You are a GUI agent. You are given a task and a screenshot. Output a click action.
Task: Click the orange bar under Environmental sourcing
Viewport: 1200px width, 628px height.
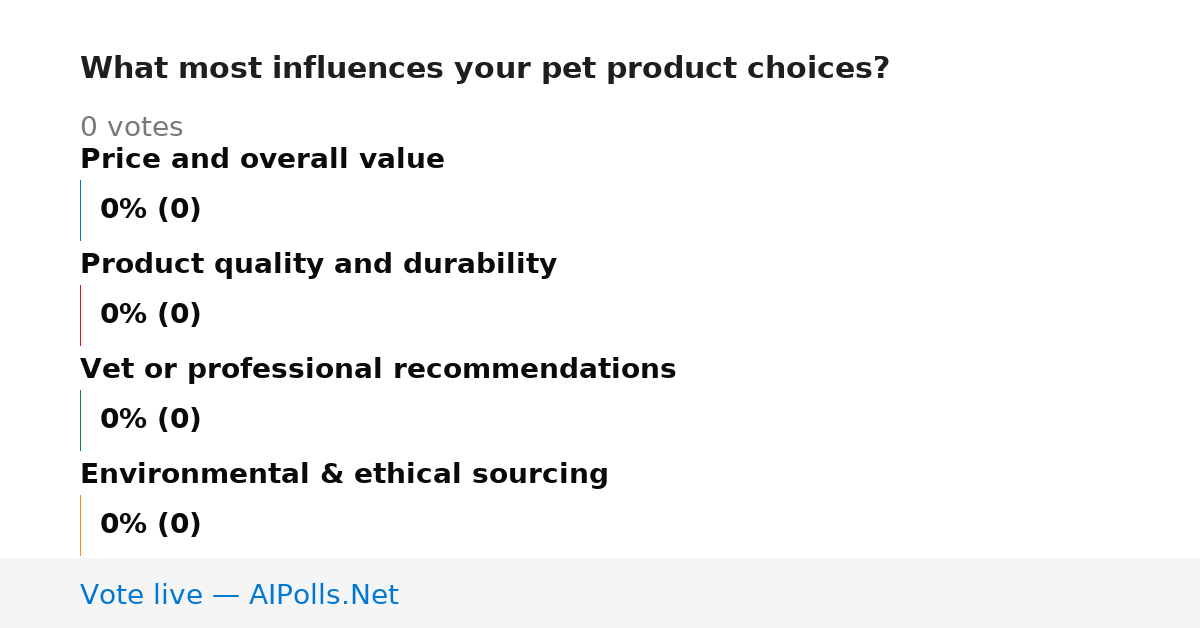point(80,525)
